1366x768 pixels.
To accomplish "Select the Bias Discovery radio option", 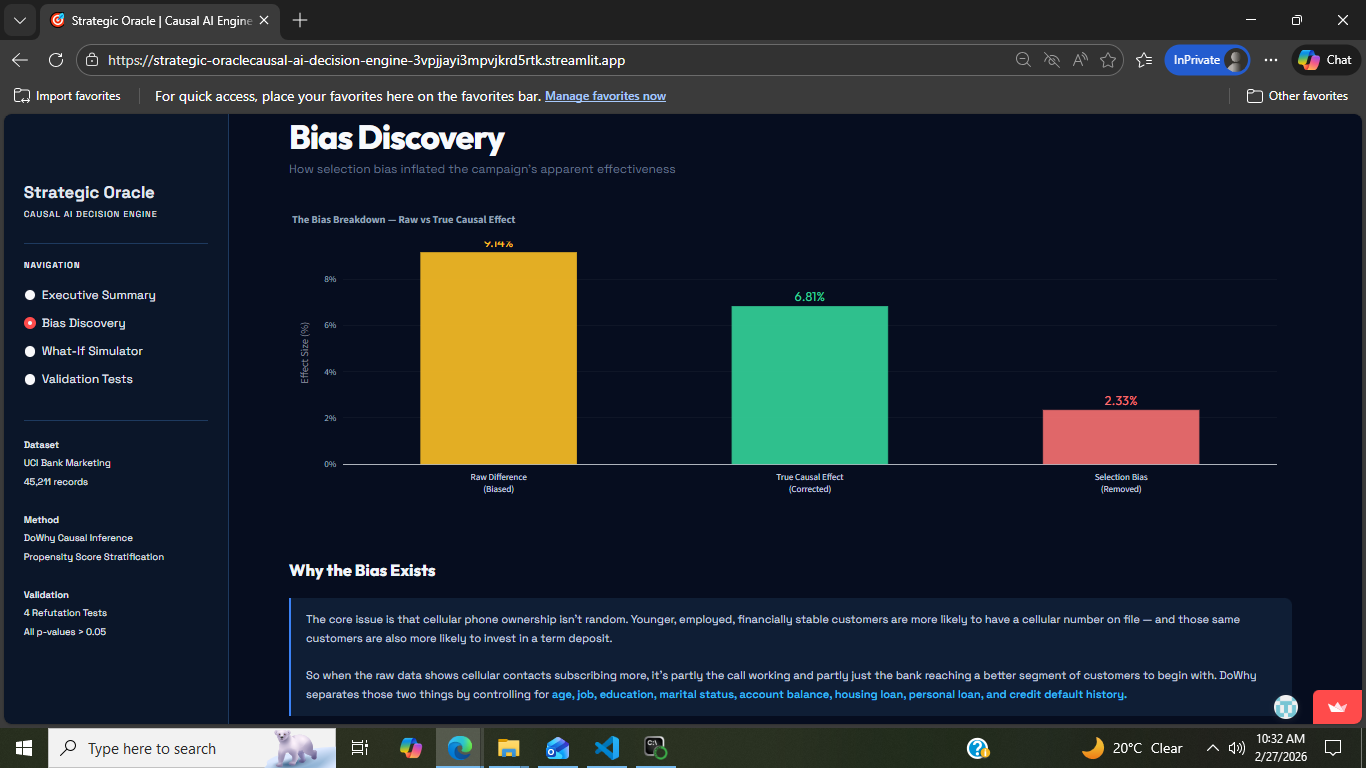I will (x=75, y=323).
